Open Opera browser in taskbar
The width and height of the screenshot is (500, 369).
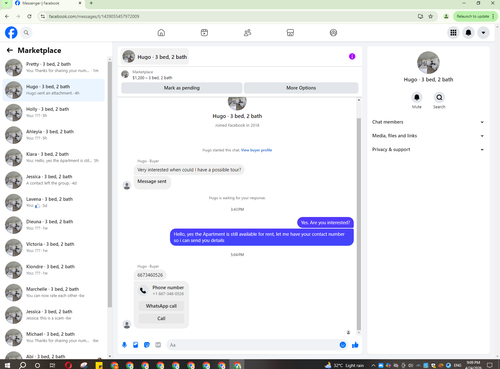[68, 365]
